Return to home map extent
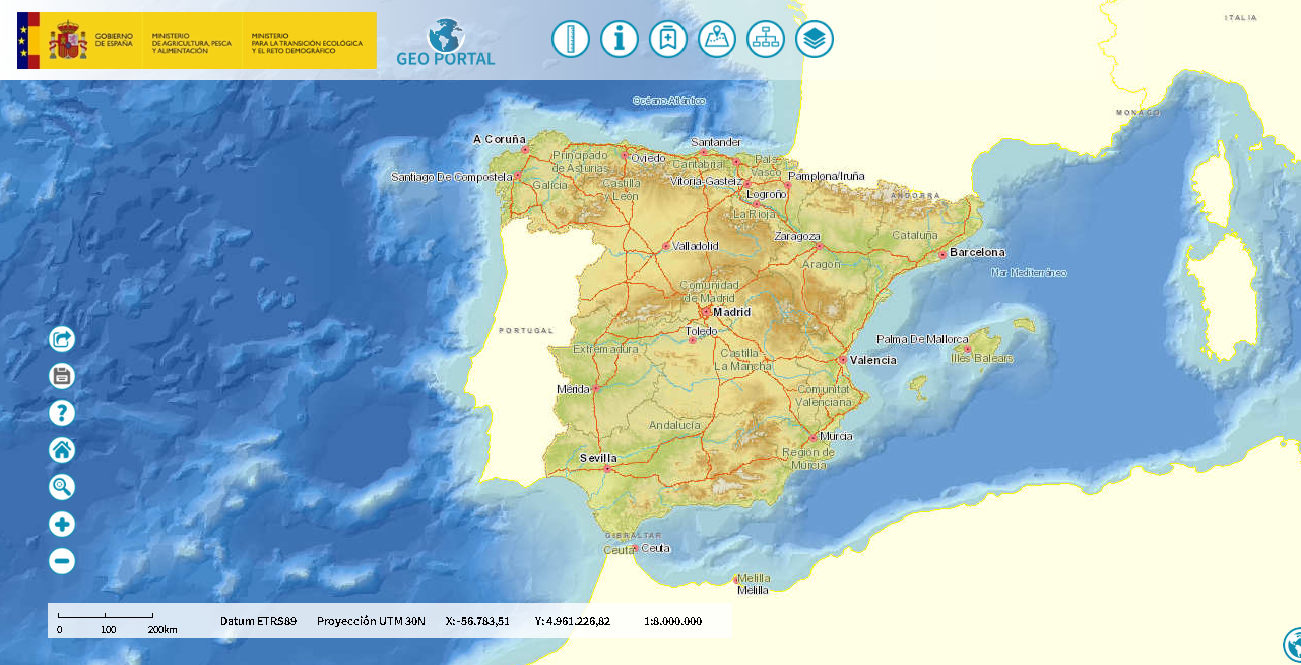Screen dimensions: 1301x665 62,450
